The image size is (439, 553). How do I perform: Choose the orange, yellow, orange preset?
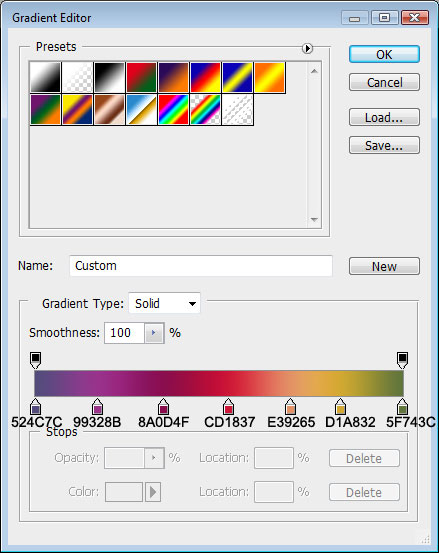[x=269, y=78]
